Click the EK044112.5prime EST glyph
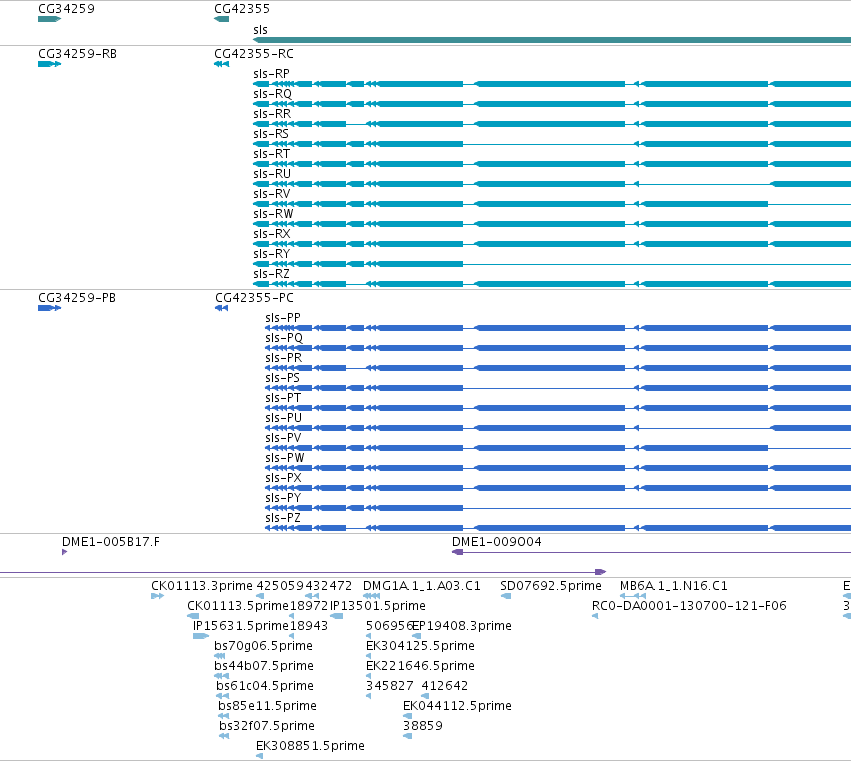The height and width of the screenshot is (761, 851). pos(408,716)
